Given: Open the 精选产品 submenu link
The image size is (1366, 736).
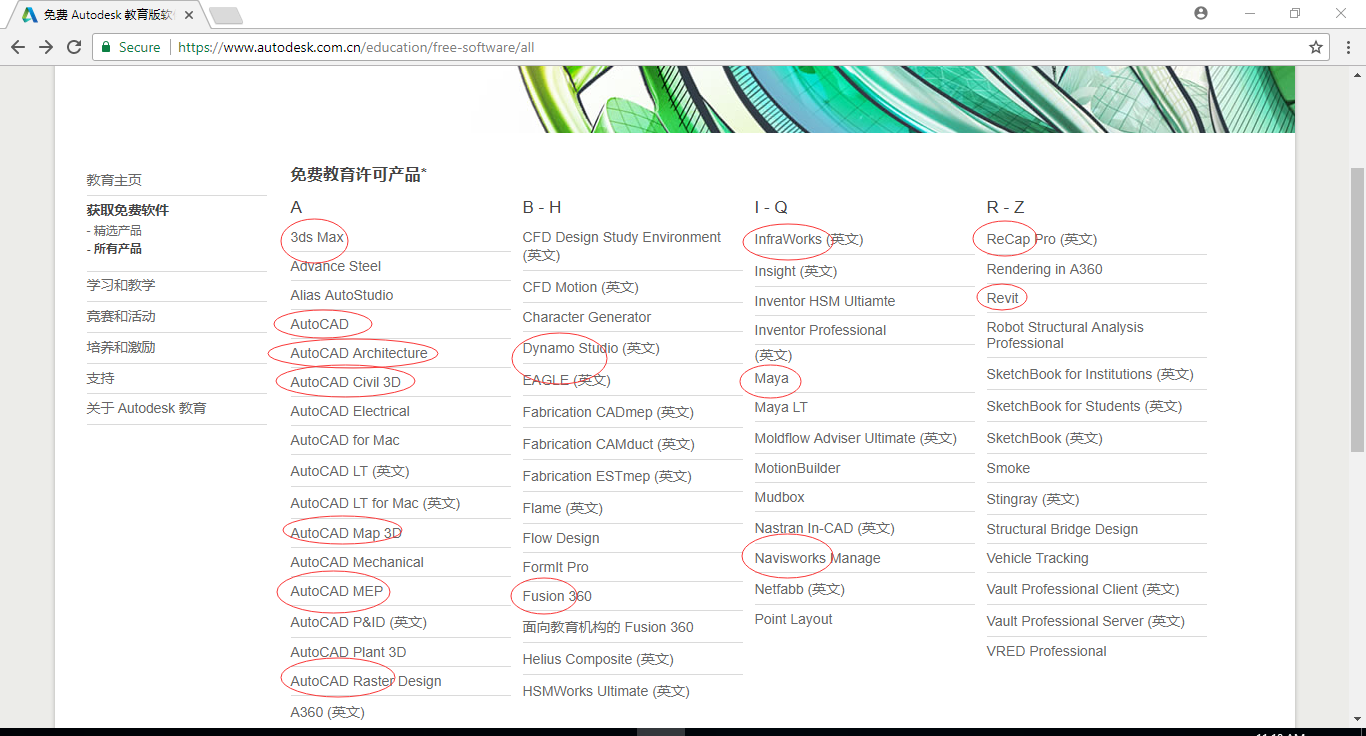Looking at the screenshot, I should point(117,230).
